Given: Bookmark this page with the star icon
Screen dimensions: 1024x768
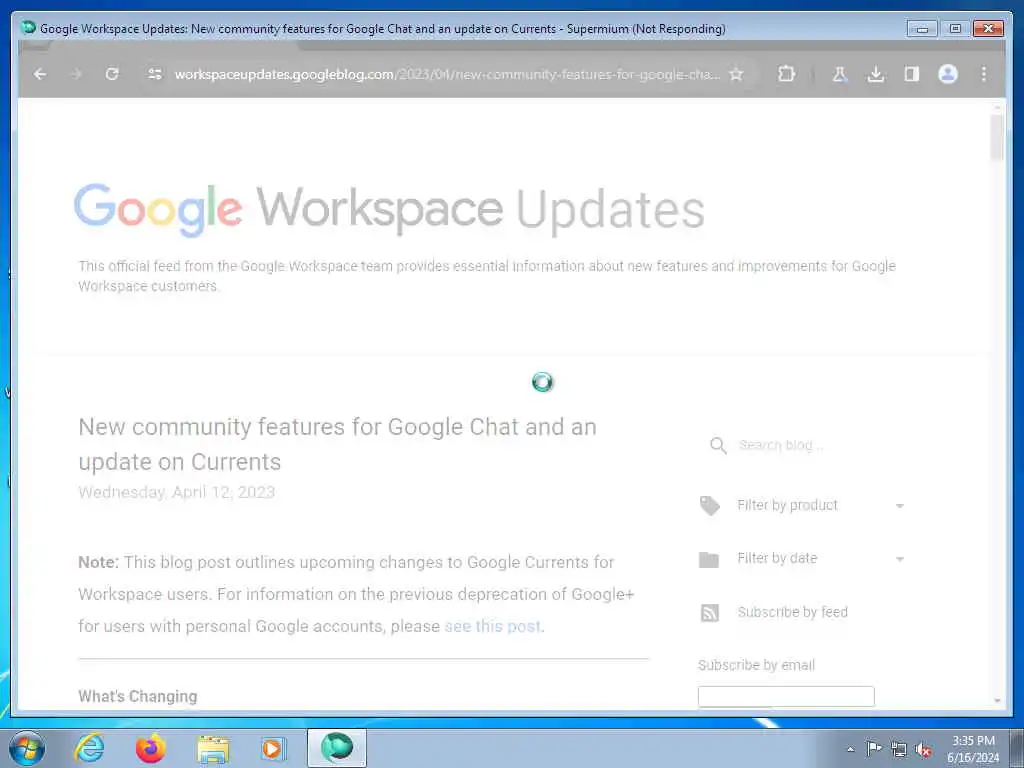Looking at the screenshot, I should point(736,74).
